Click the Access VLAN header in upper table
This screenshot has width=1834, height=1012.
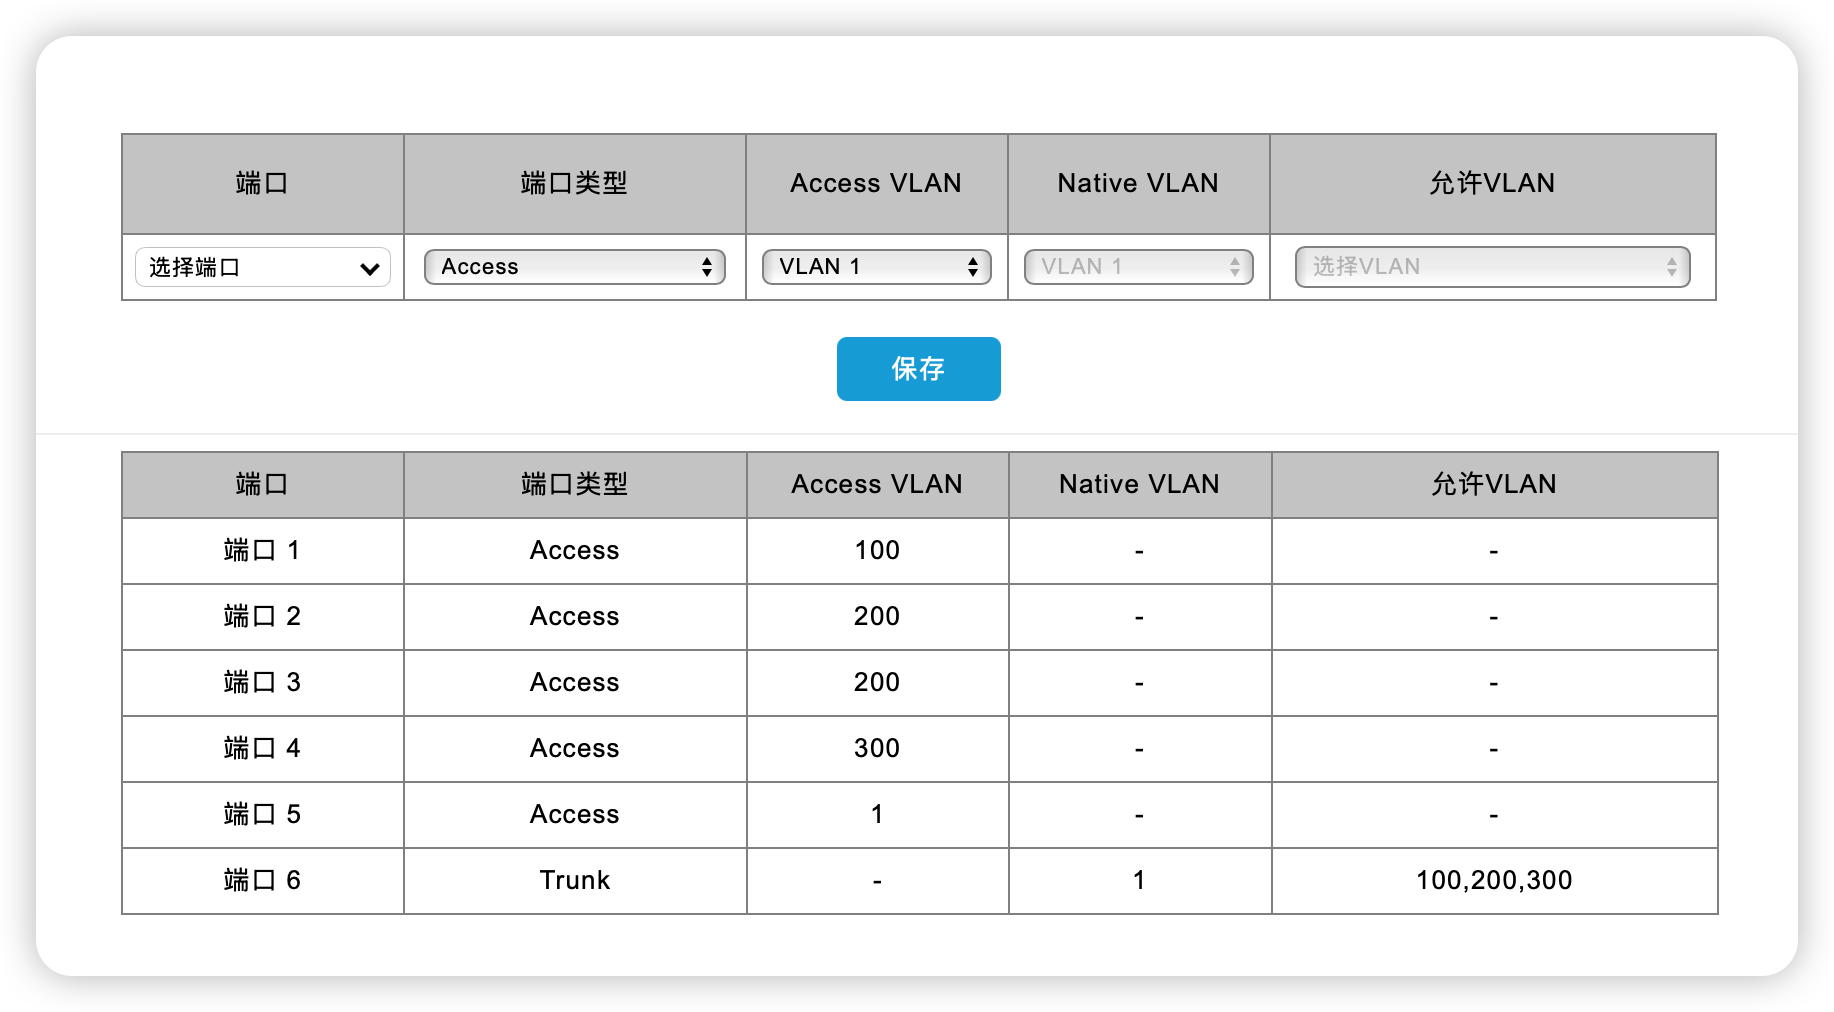[x=876, y=184]
